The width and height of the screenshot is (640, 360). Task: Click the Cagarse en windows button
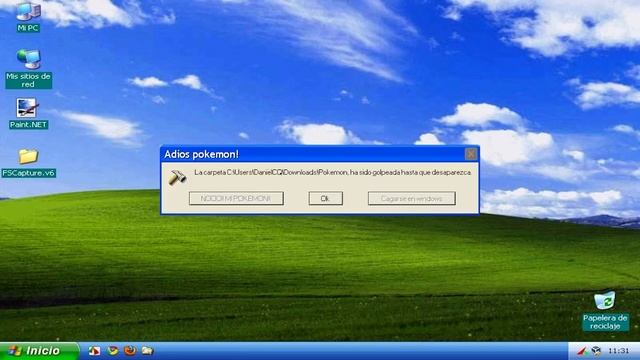(x=411, y=198)
